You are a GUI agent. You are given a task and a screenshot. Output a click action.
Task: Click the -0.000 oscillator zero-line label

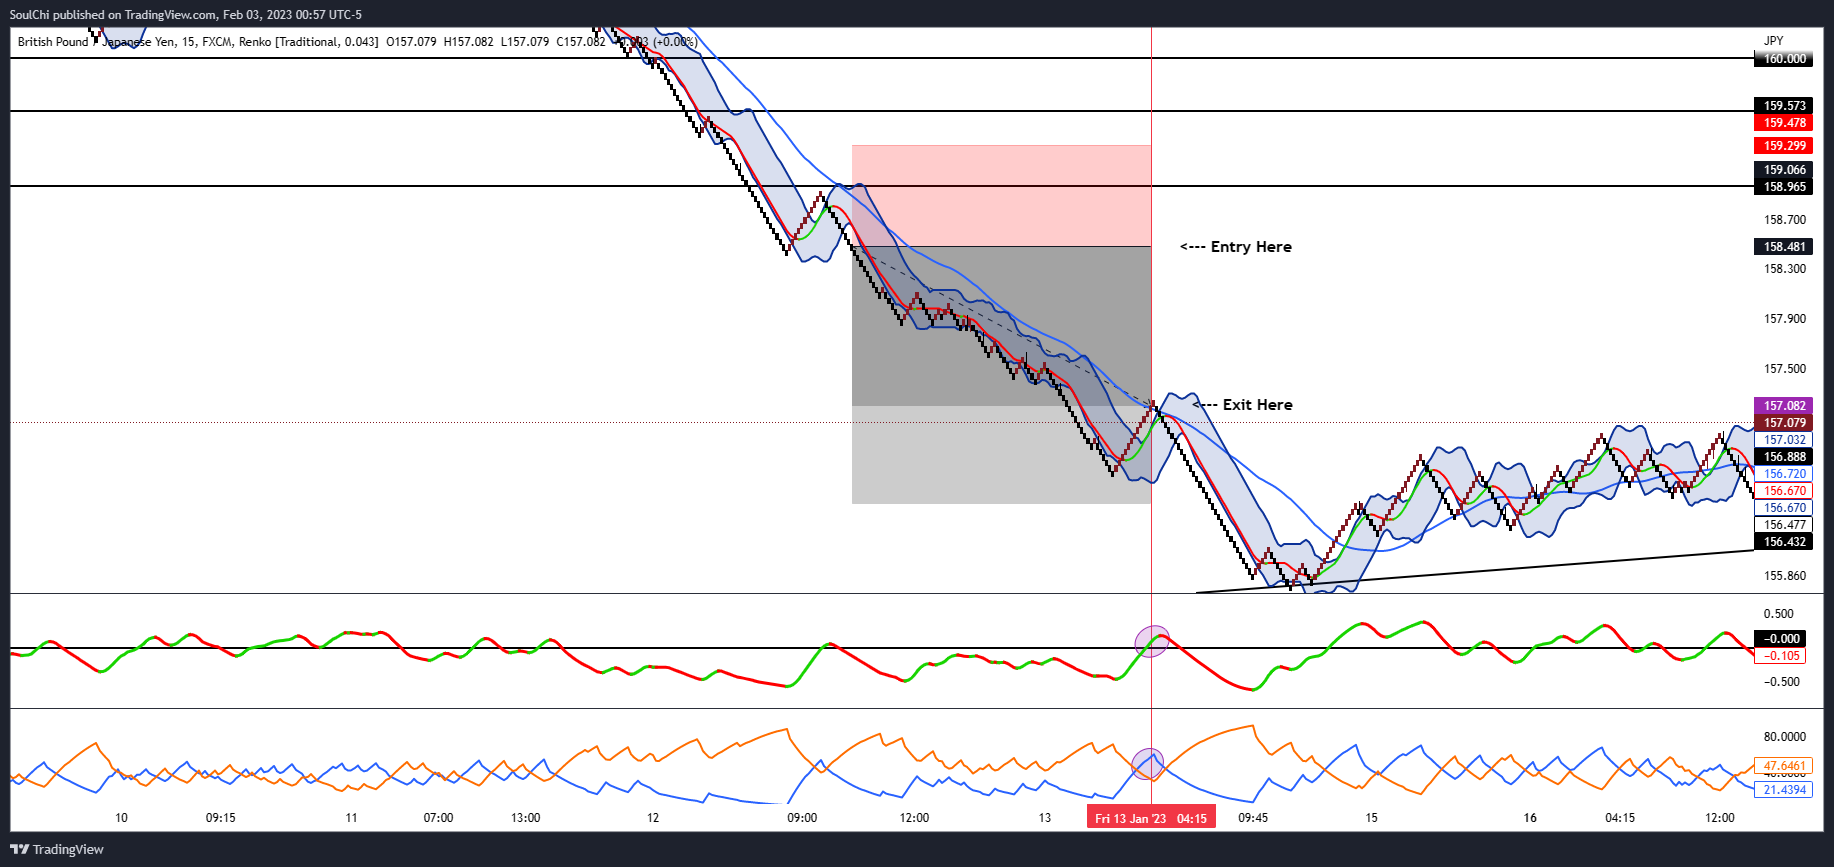[x=1781, y=639]
